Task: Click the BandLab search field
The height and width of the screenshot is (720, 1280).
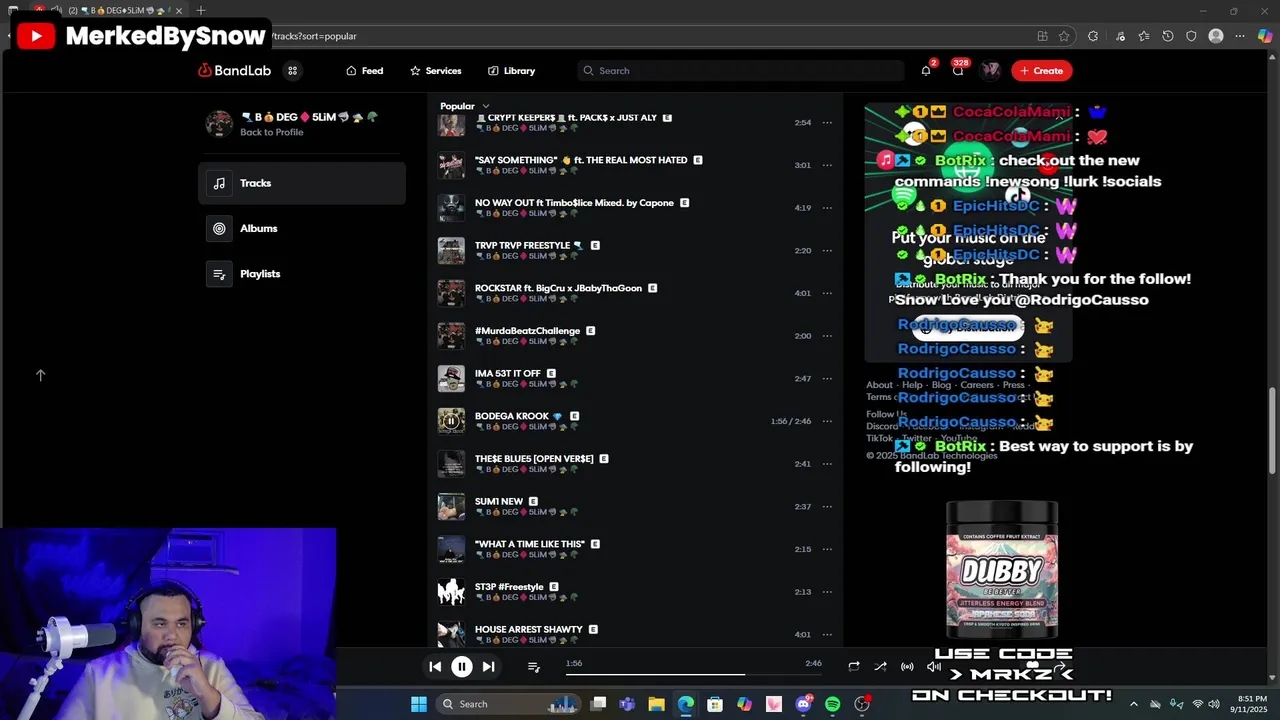Action: point(740,70)
